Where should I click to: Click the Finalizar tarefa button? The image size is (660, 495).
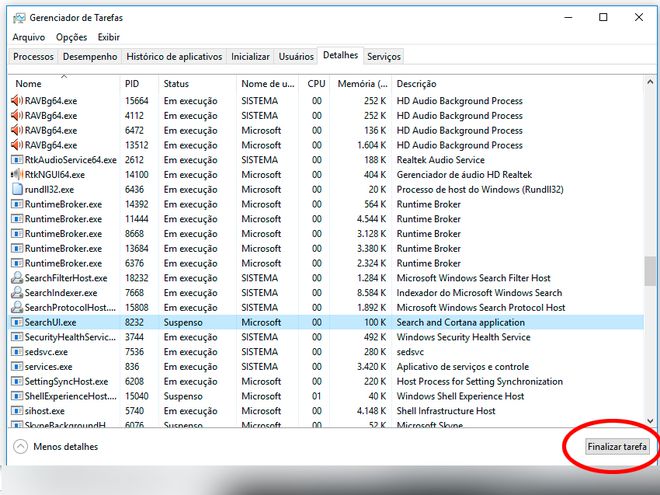617,447
